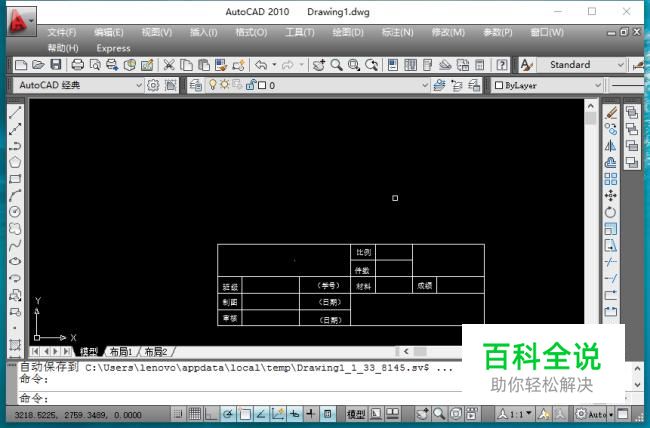The width and height of the screenshot is (650, 428).
Task: Select the Spline tool
Action: click(x=15, y=245)
